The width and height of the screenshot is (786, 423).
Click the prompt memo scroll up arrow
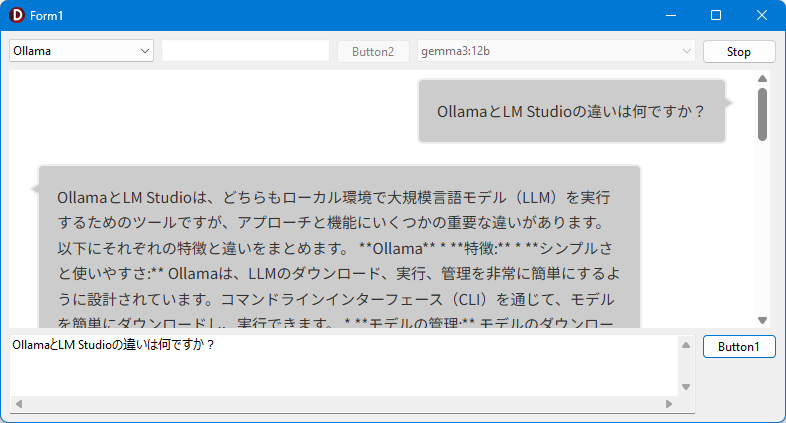click(686, 345)
